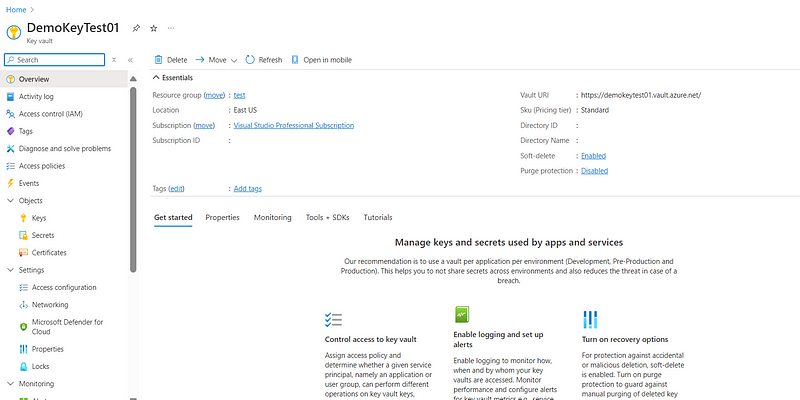
Task: Click the Access control (IAM) people icon
Action: coord(10,114)
